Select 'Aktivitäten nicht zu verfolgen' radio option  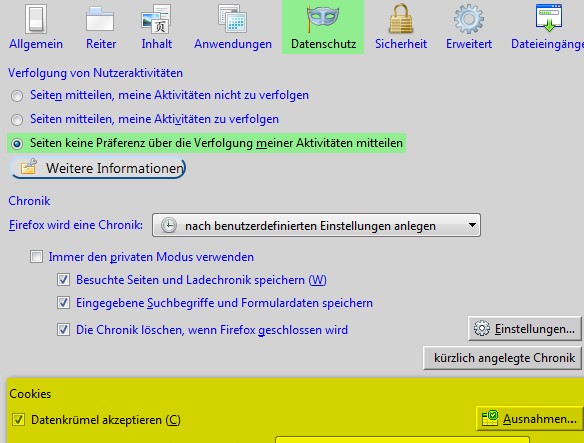pyautogui.click(x=17, y=96)
